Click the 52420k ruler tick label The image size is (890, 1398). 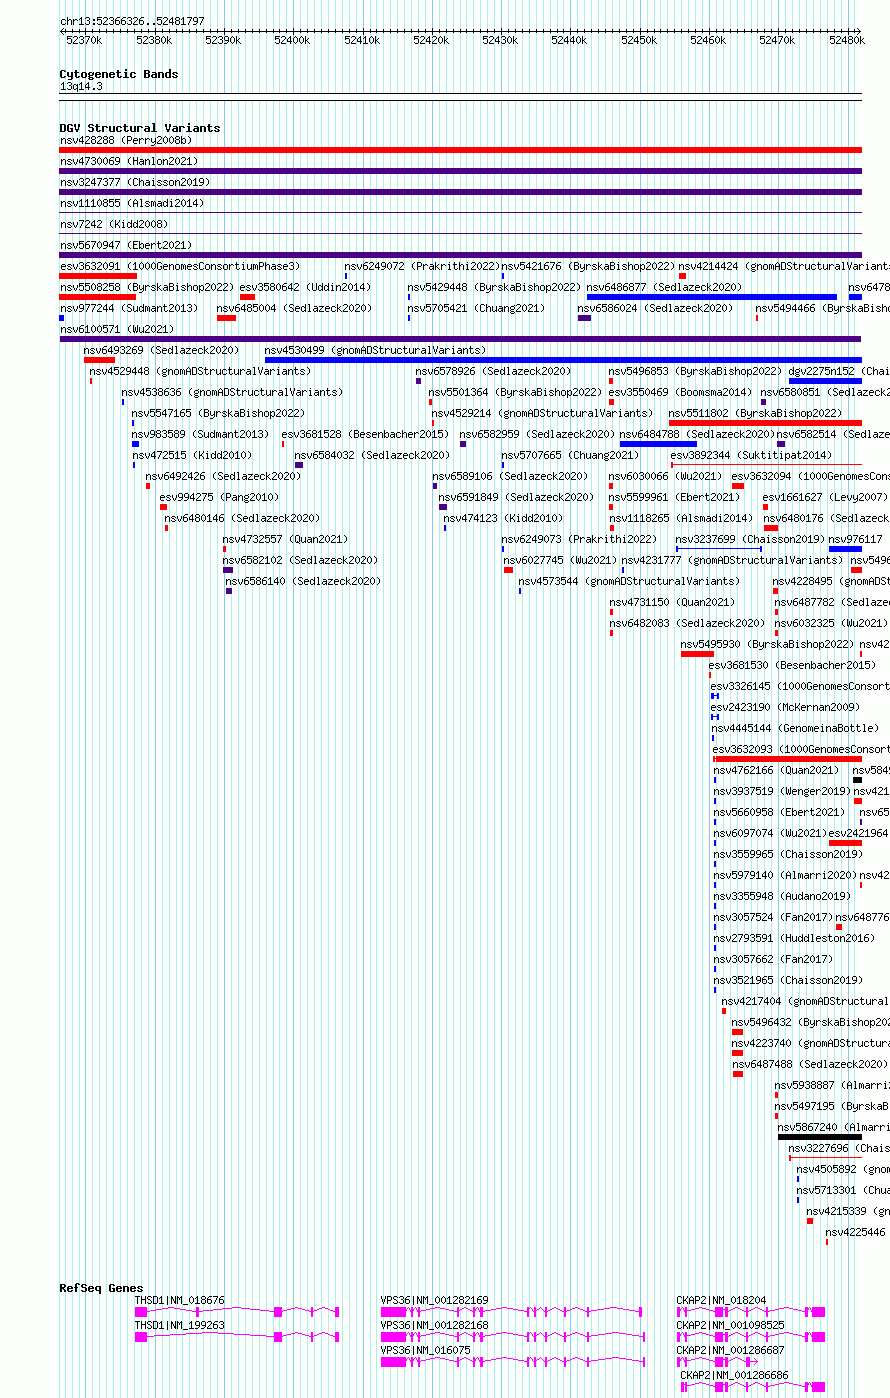(431, 40)
